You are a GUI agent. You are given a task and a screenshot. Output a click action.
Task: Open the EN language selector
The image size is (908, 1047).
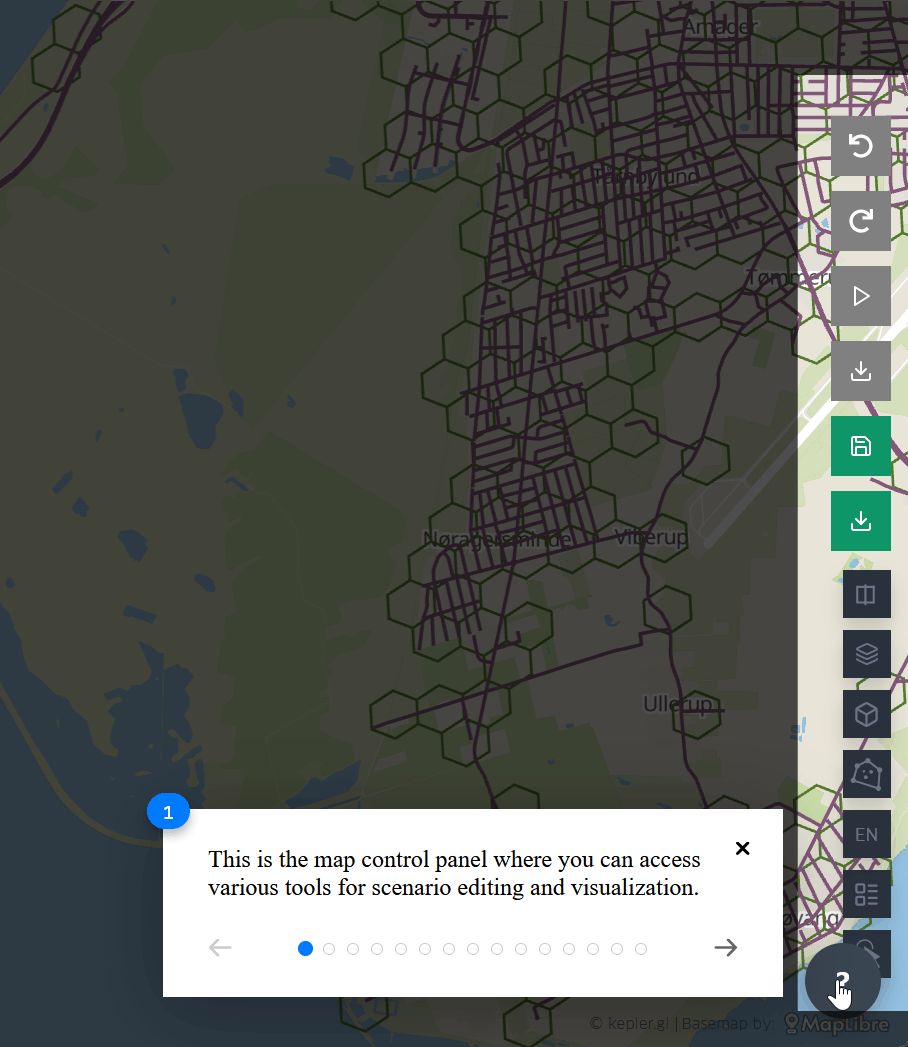[866, 834]
